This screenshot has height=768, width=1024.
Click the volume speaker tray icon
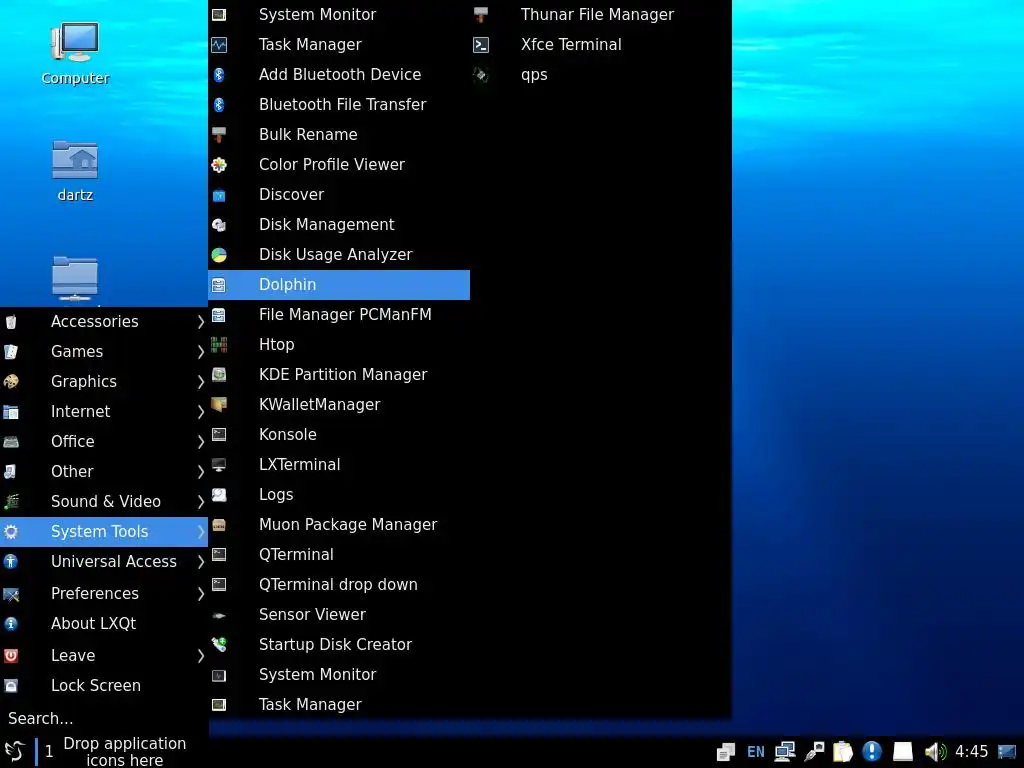tap(935, 752)
